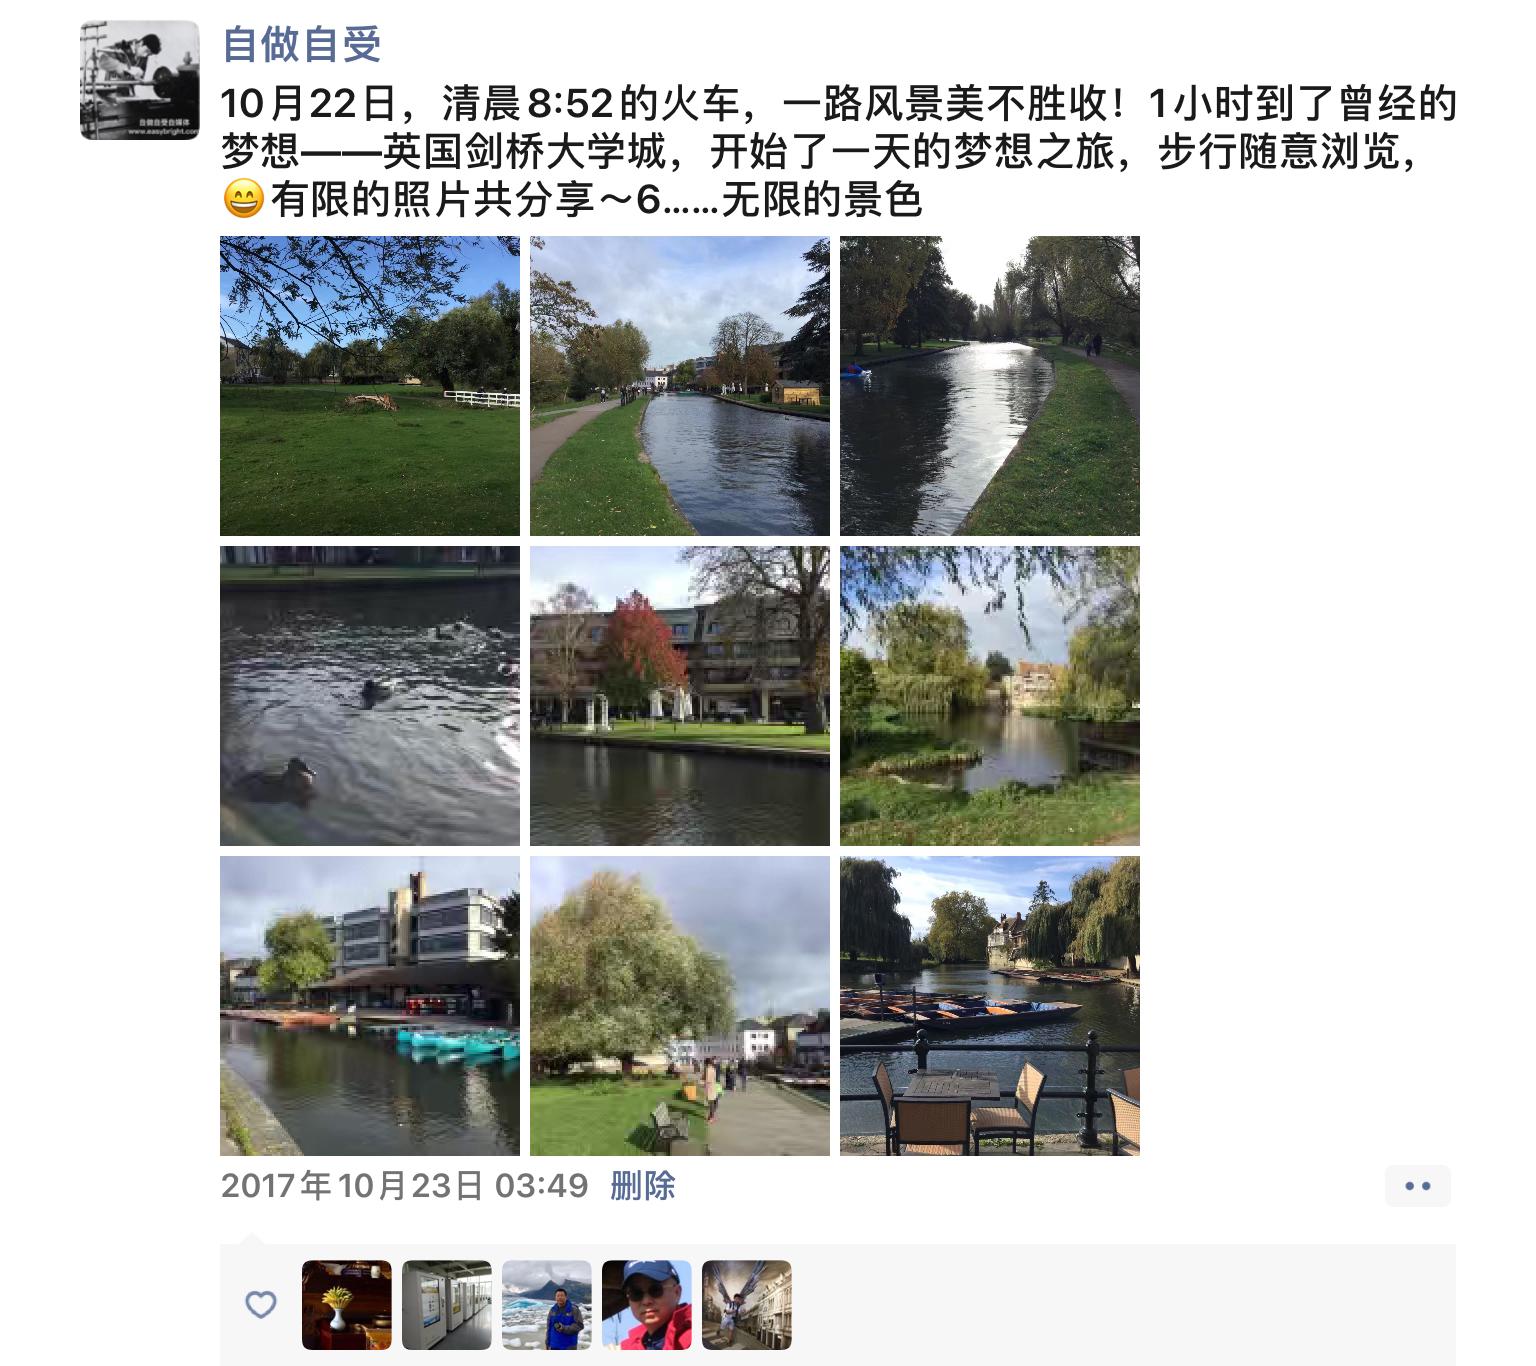Open liker avatar with yellow flower vase
Viewport: 1536px width, 1366px height.
click(347, 1305)
